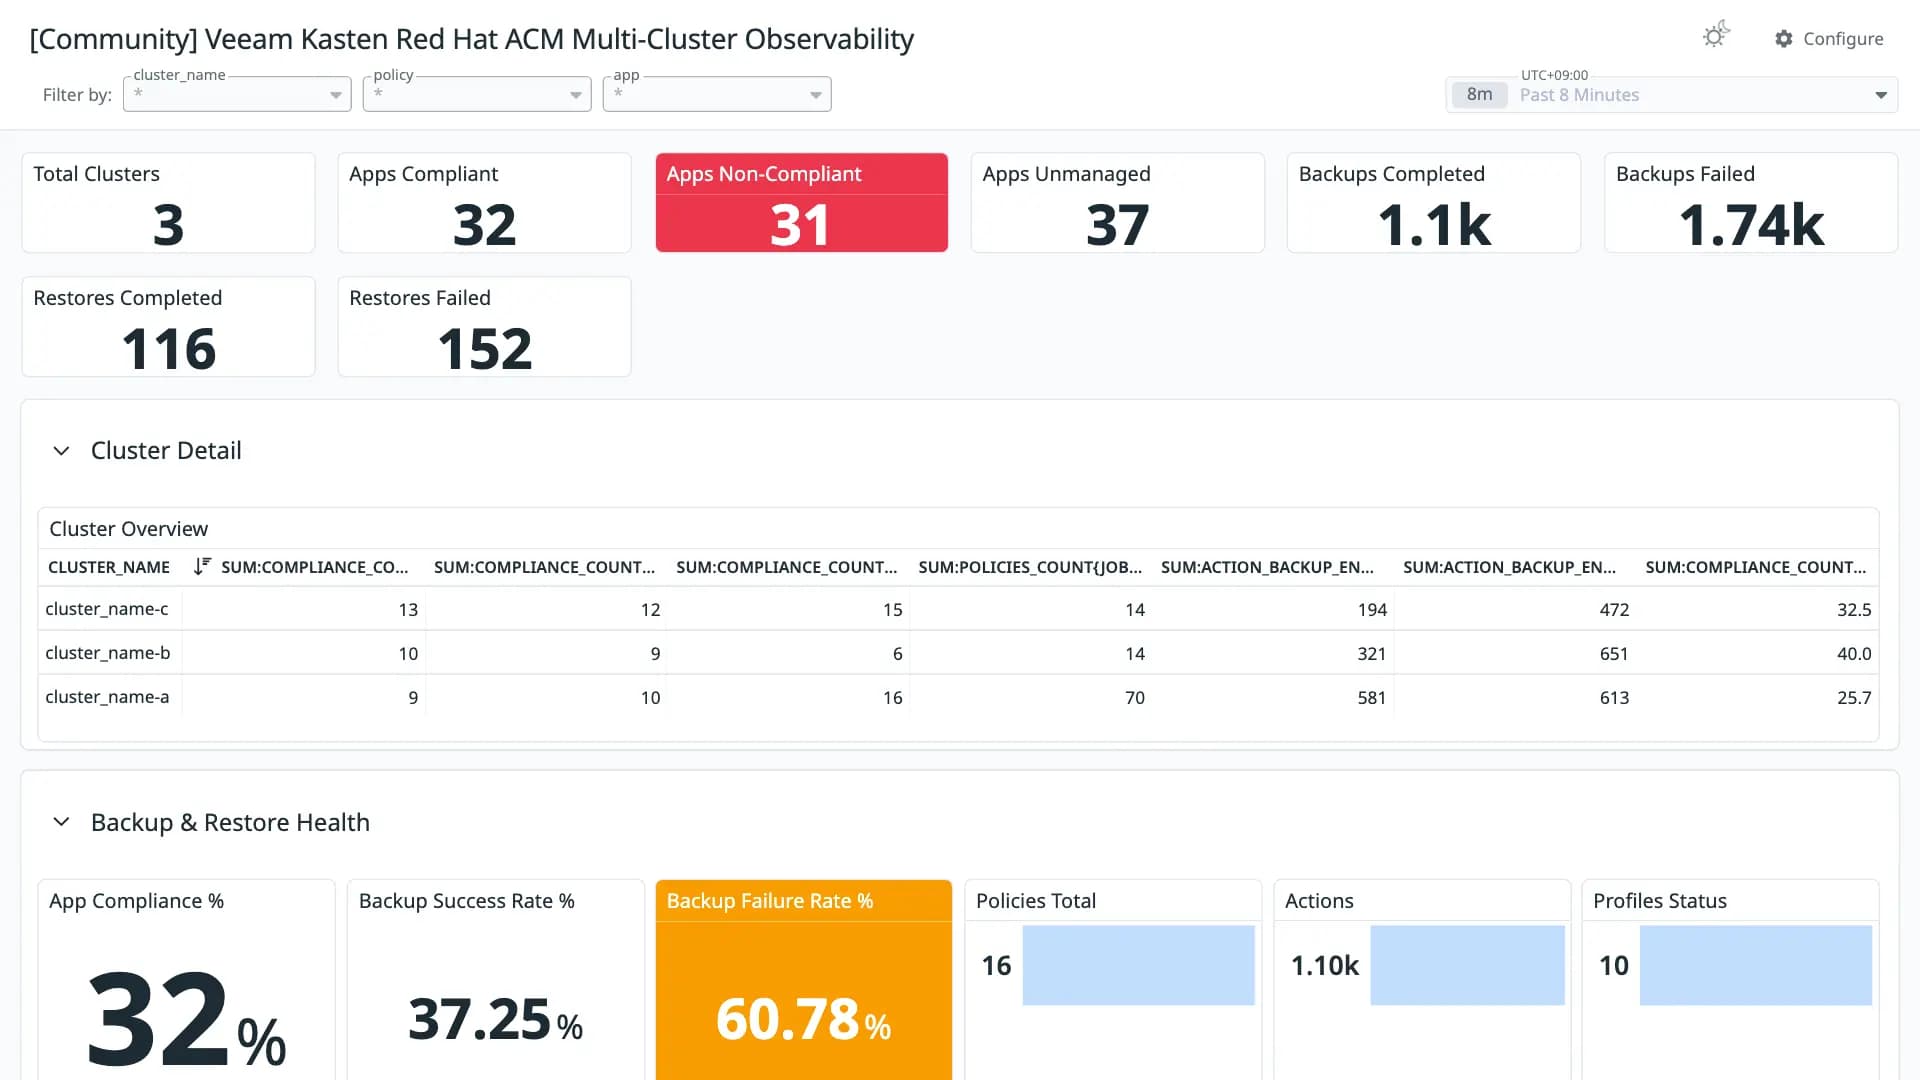Screen dimensions: 1920x1080
Task: Click the first SUM:ACTION_BACKUP_EN... column header
Action: 1267,567
